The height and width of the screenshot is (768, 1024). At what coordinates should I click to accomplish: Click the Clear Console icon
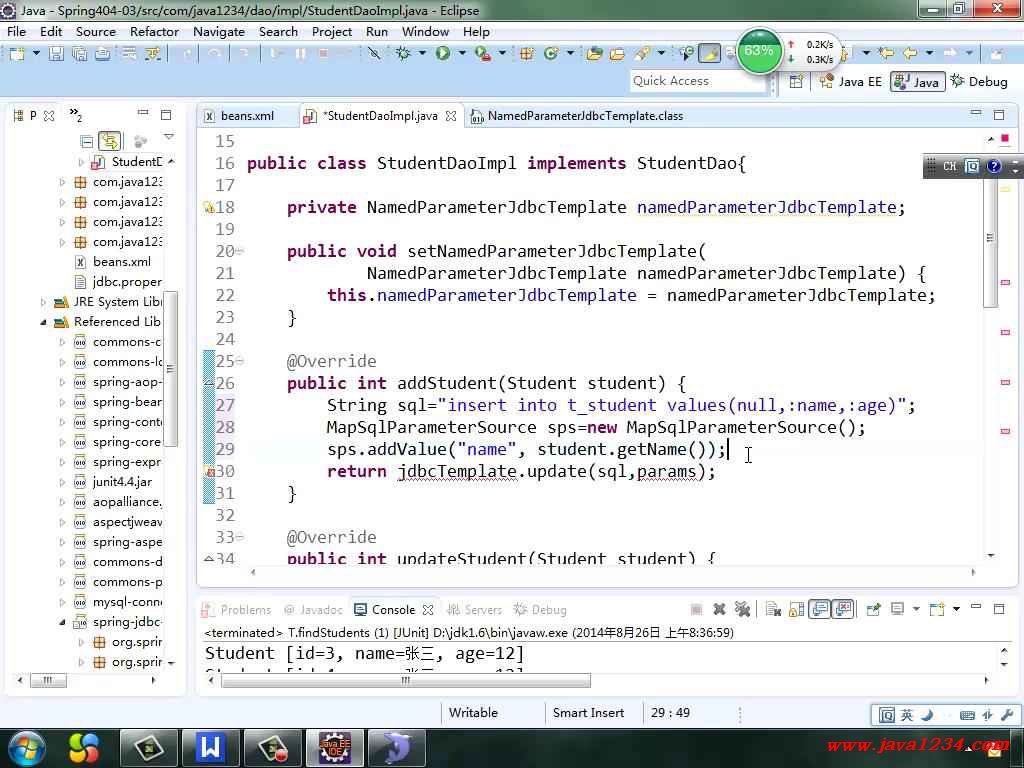(773, 609)
